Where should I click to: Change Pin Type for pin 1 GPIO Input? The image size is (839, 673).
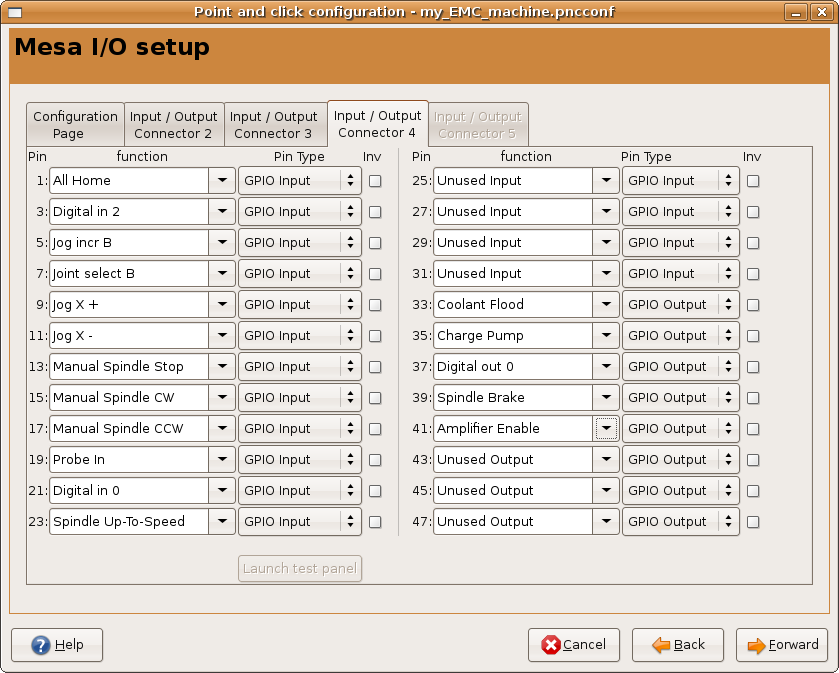[x=300, y=180]
